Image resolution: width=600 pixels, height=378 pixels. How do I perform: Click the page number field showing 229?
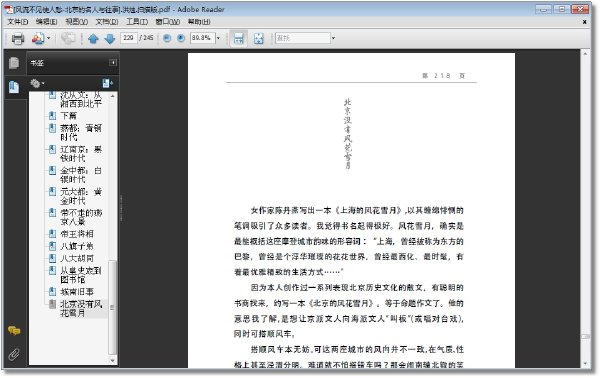[129, 38]
